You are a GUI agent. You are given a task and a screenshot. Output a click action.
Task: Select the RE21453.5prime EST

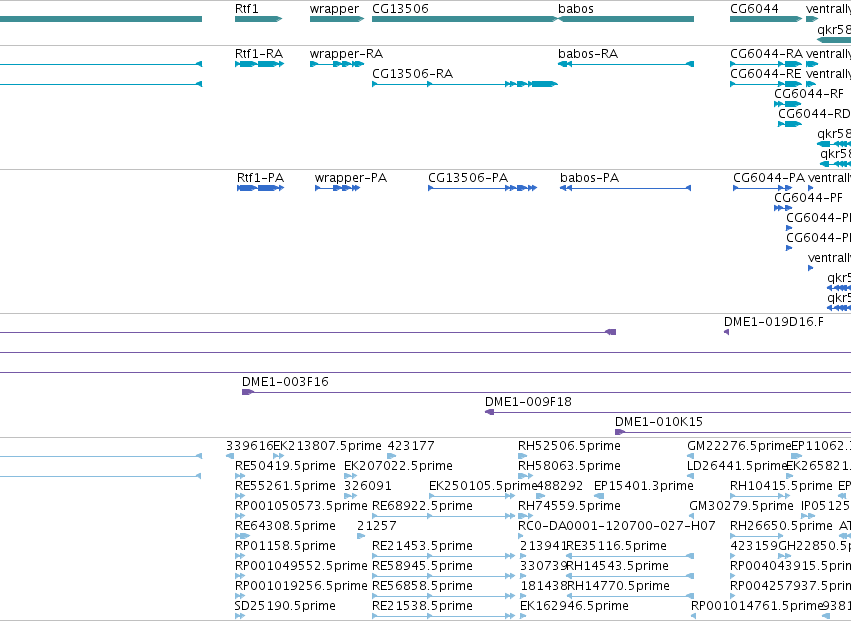443,557
